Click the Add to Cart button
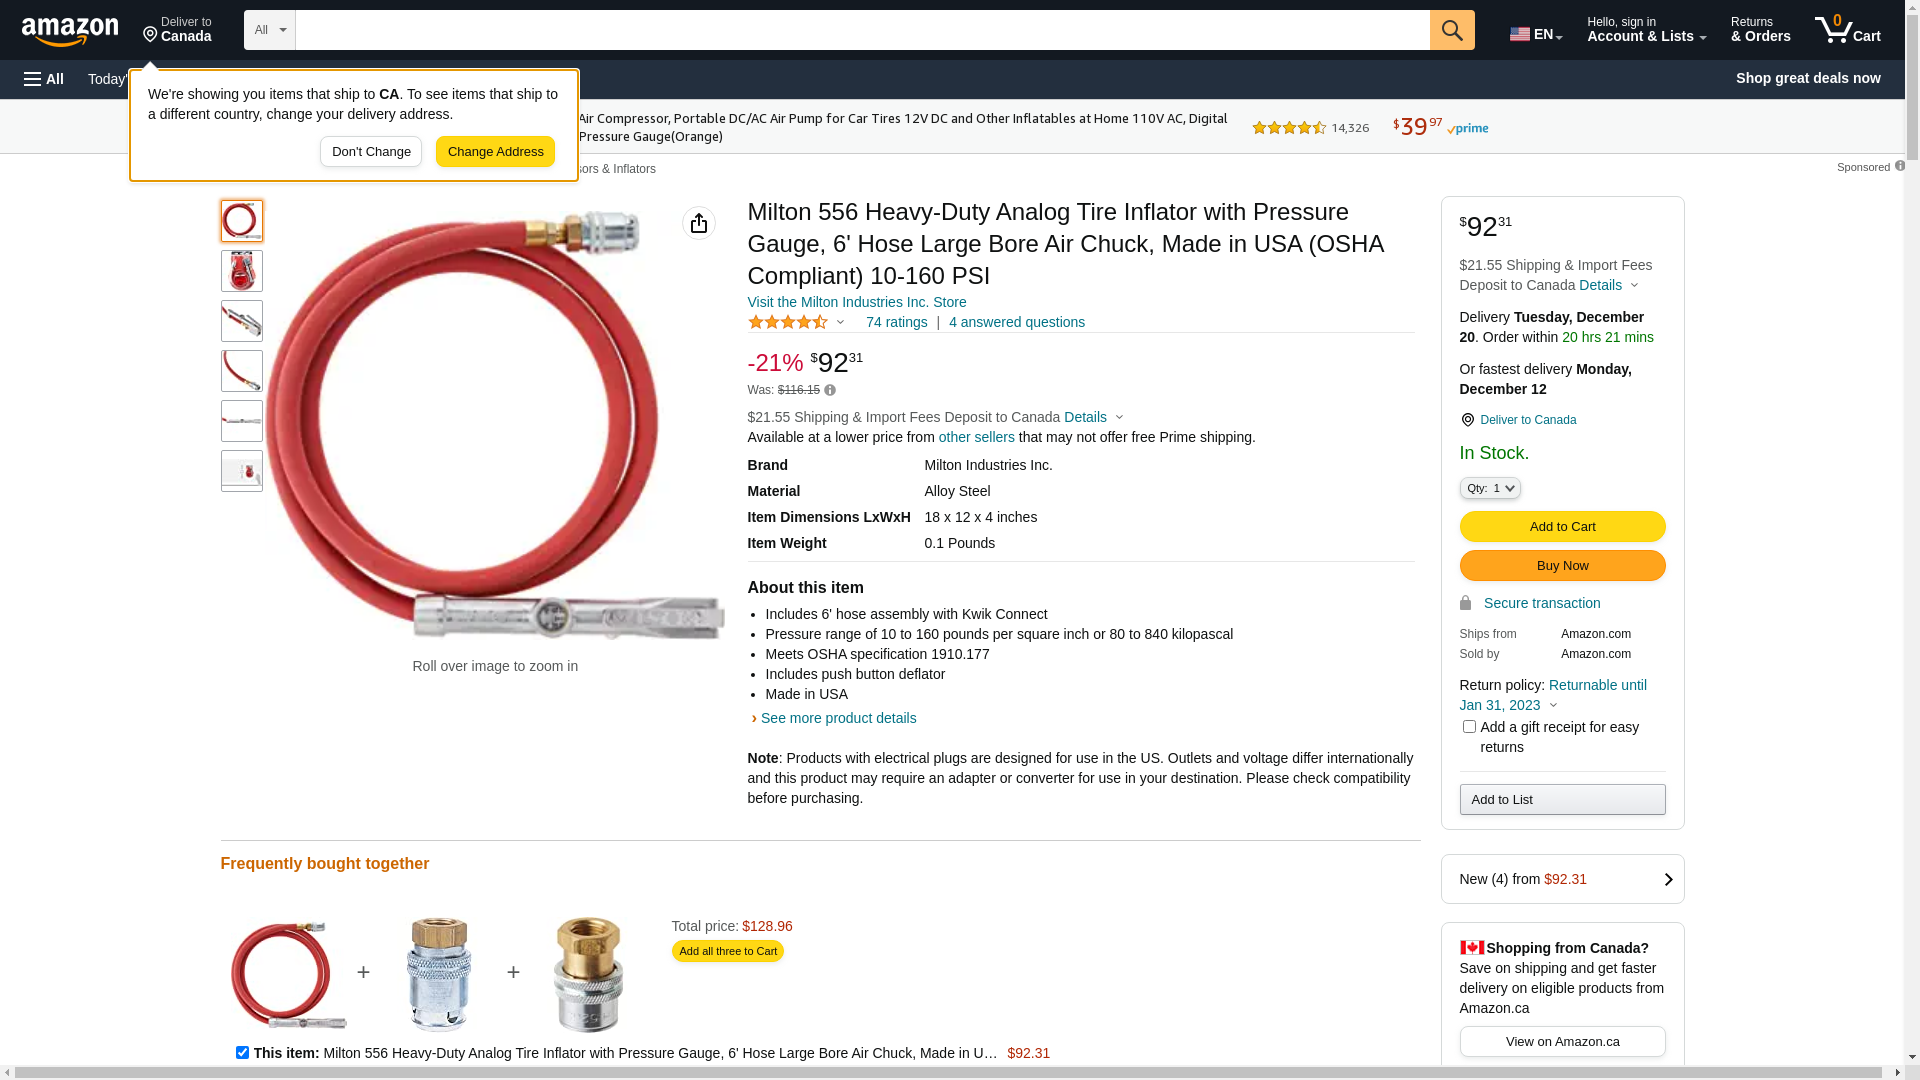Screen dimensions: 1920x1080 (x=1562, y=527)
